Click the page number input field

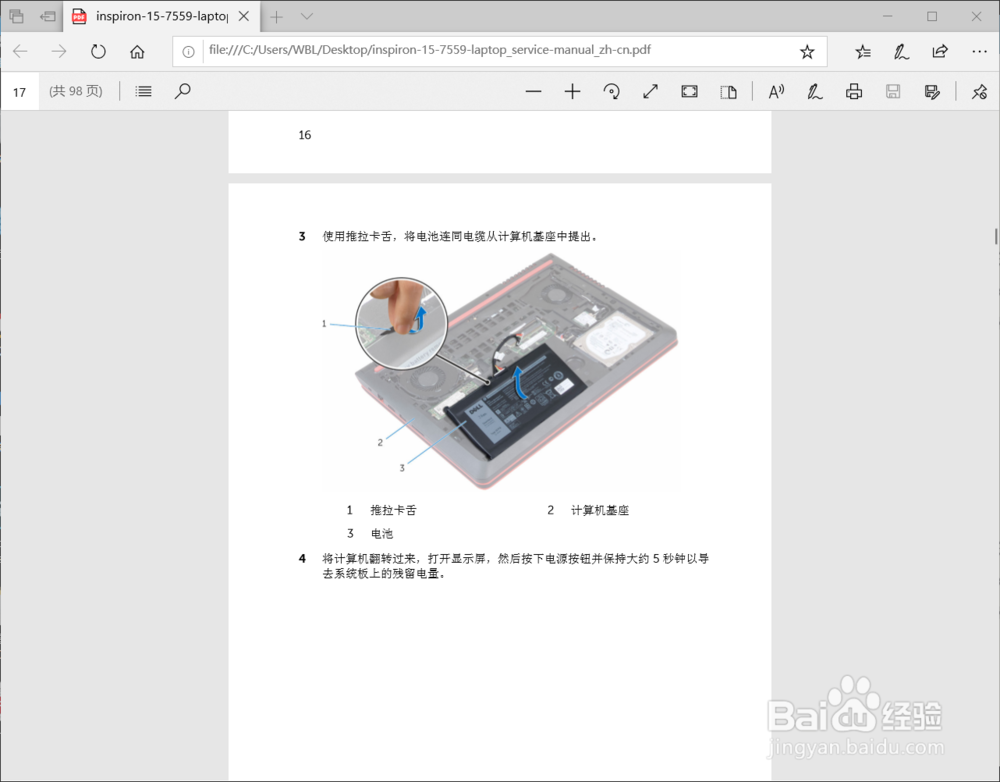click(x=19, y=91)
